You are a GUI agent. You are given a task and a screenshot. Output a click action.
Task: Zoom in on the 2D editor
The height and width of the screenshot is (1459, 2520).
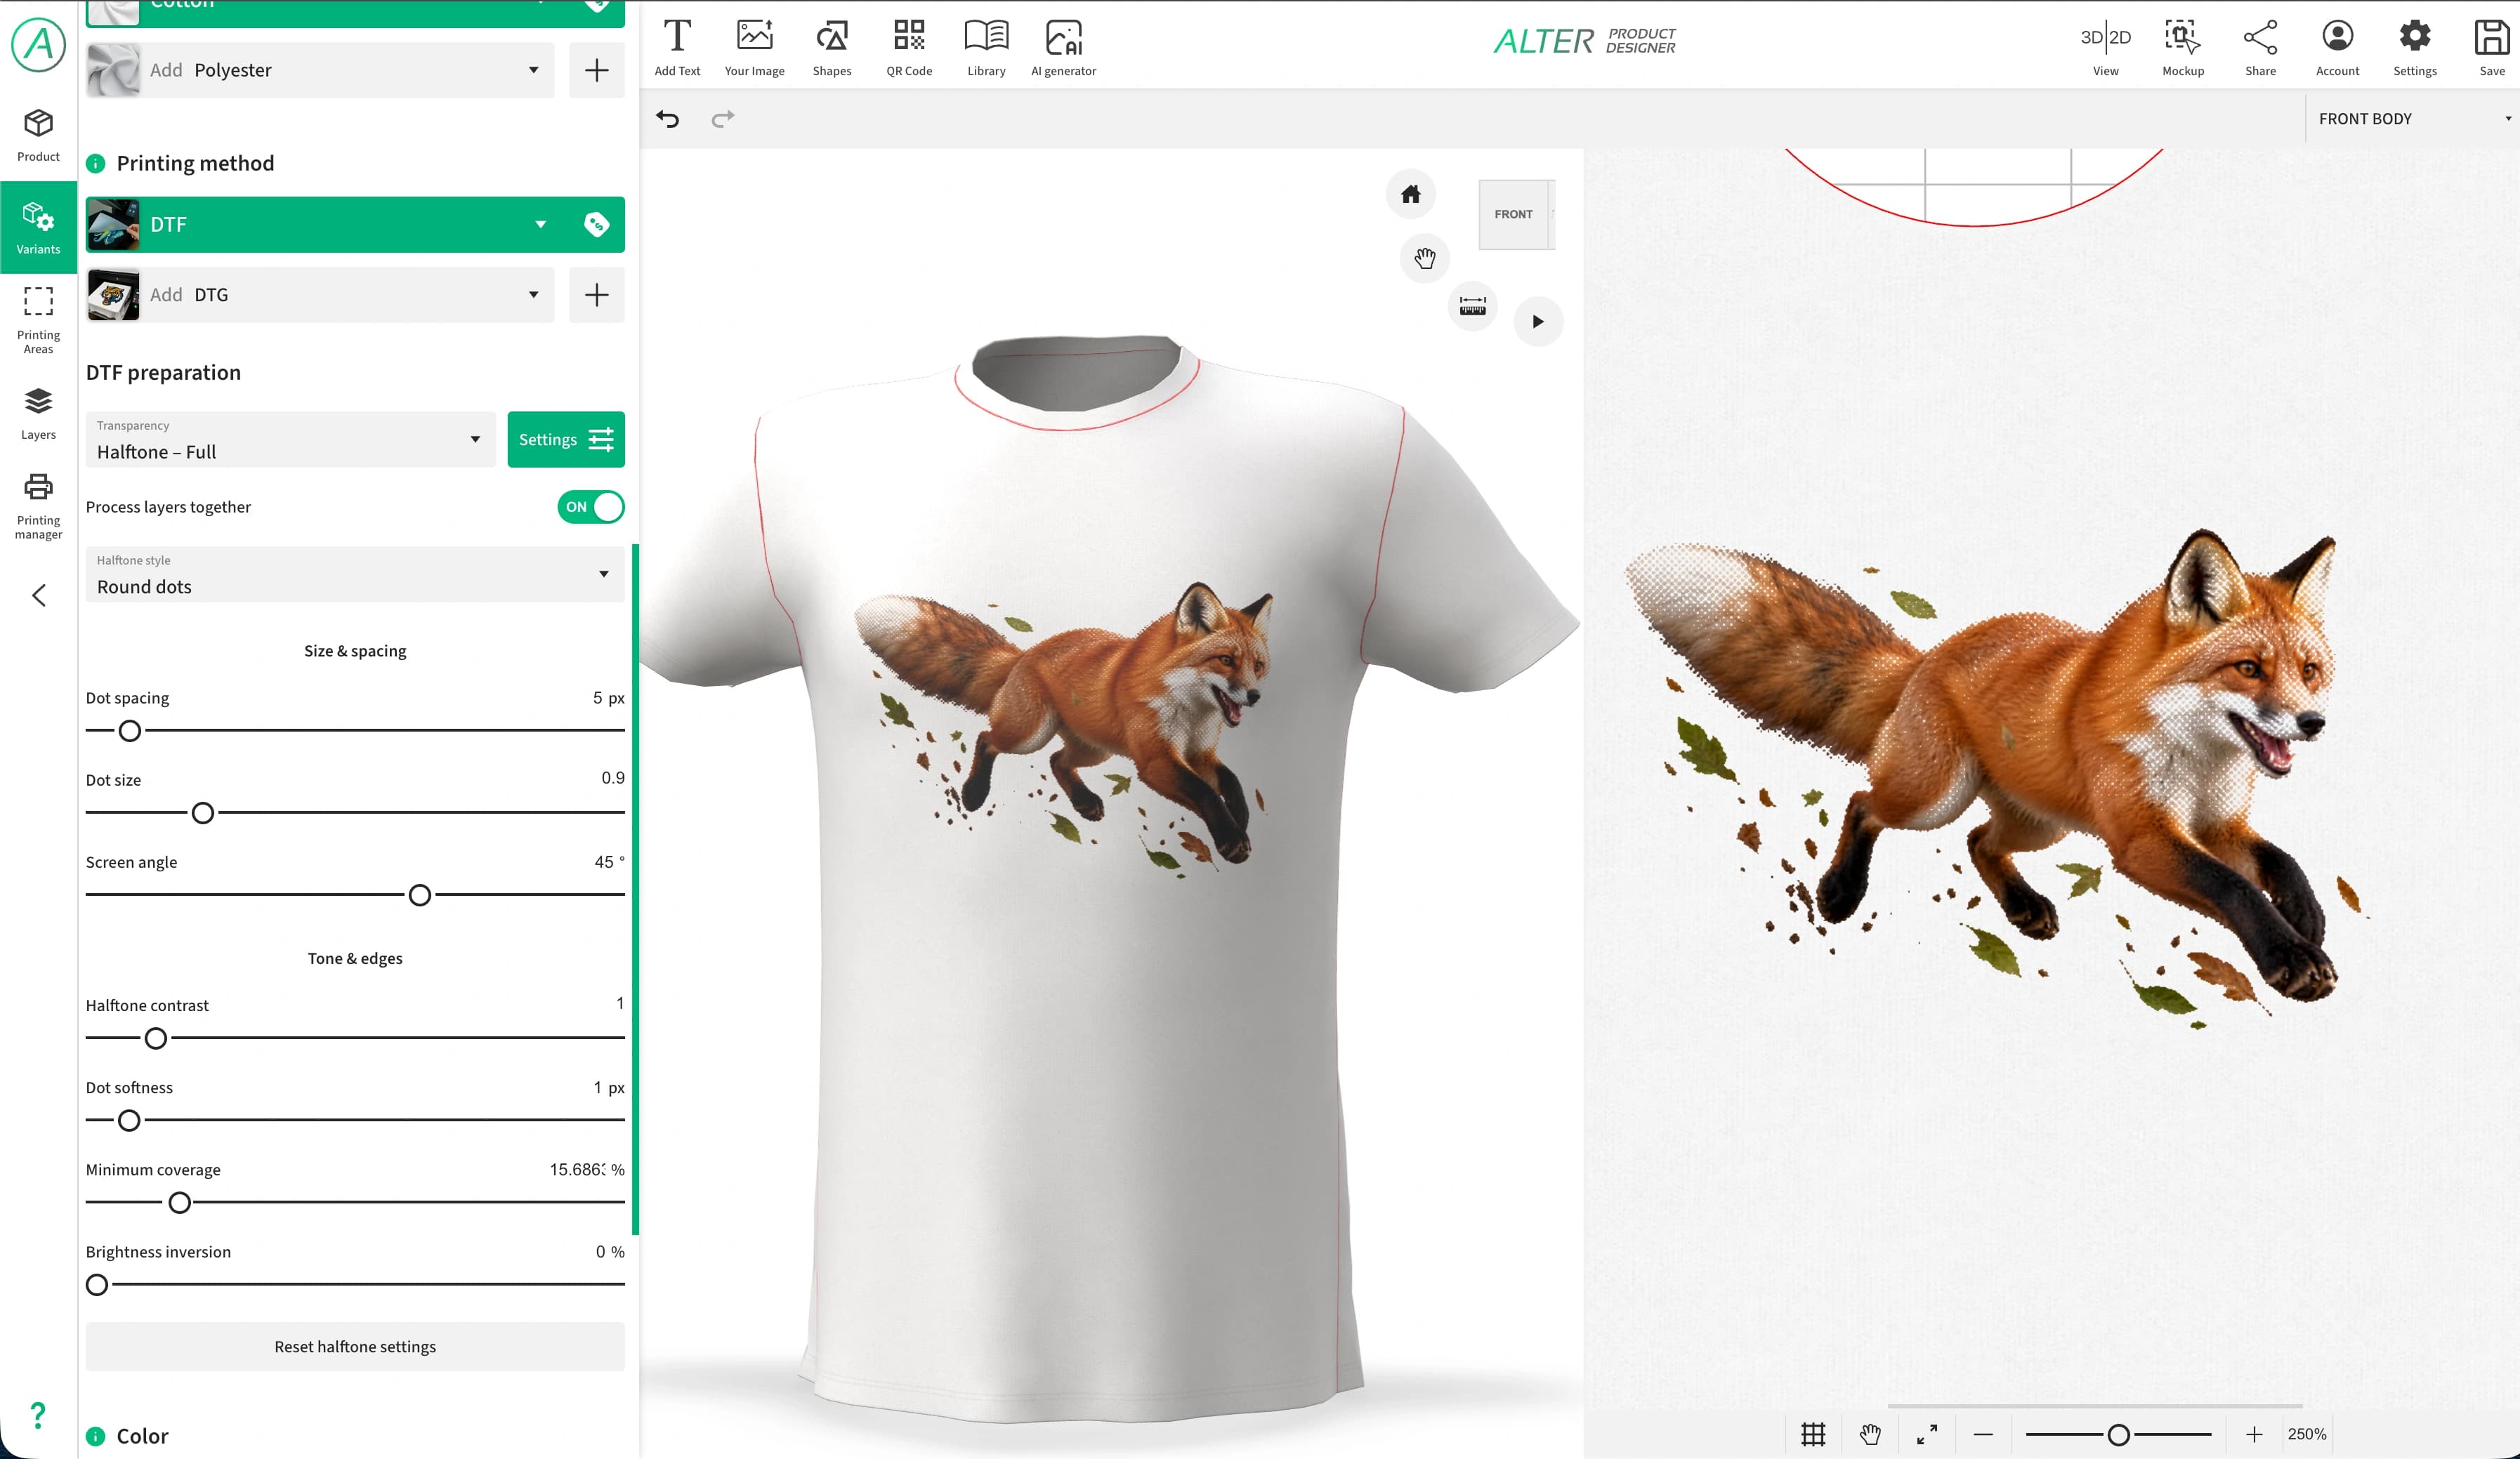tap(2253, 1434)
